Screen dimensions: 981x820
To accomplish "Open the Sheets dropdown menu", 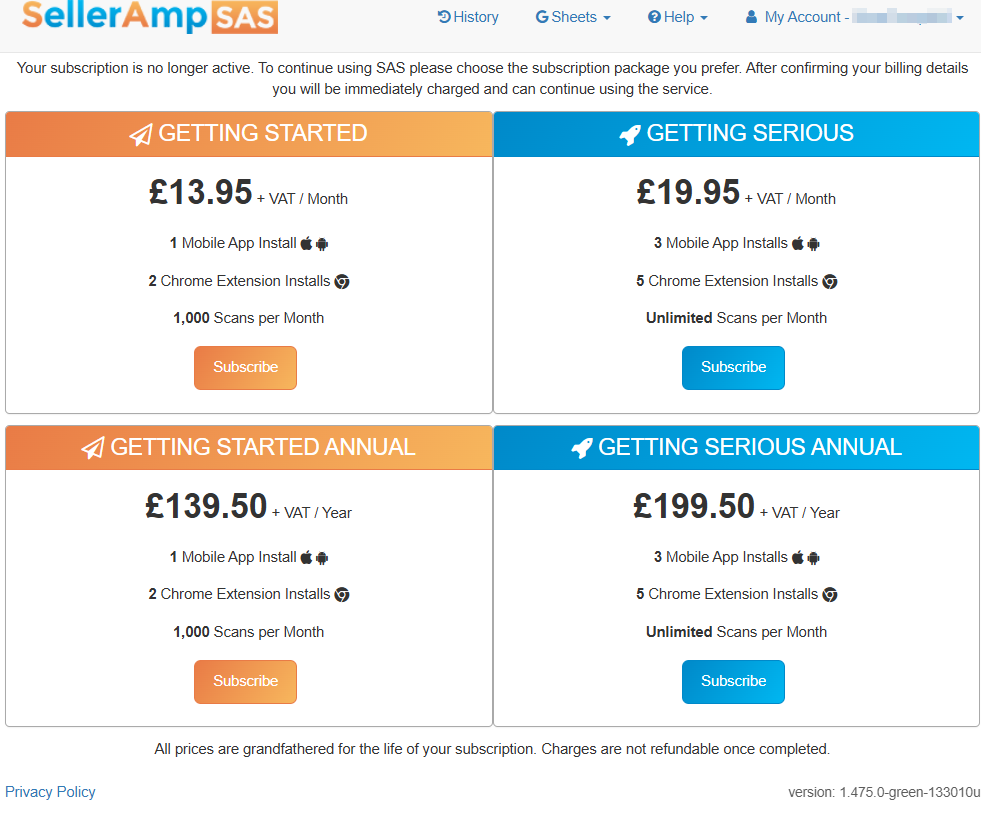I will point(573,17).
